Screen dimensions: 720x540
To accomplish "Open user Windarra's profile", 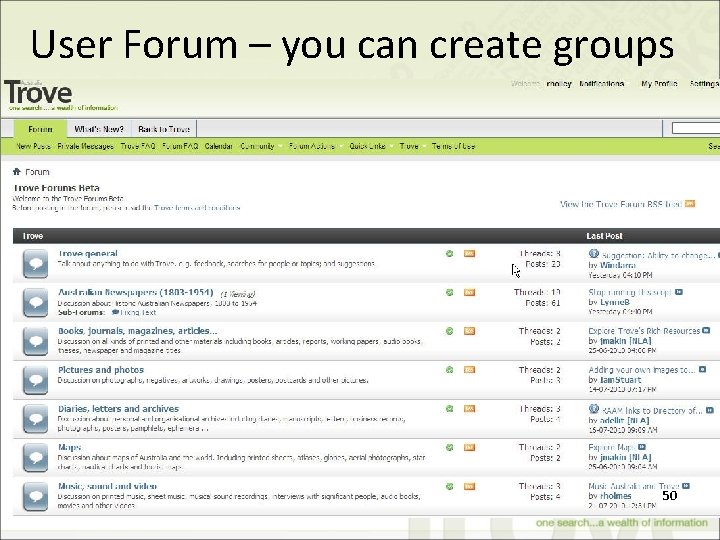I will tap(618, 265).
